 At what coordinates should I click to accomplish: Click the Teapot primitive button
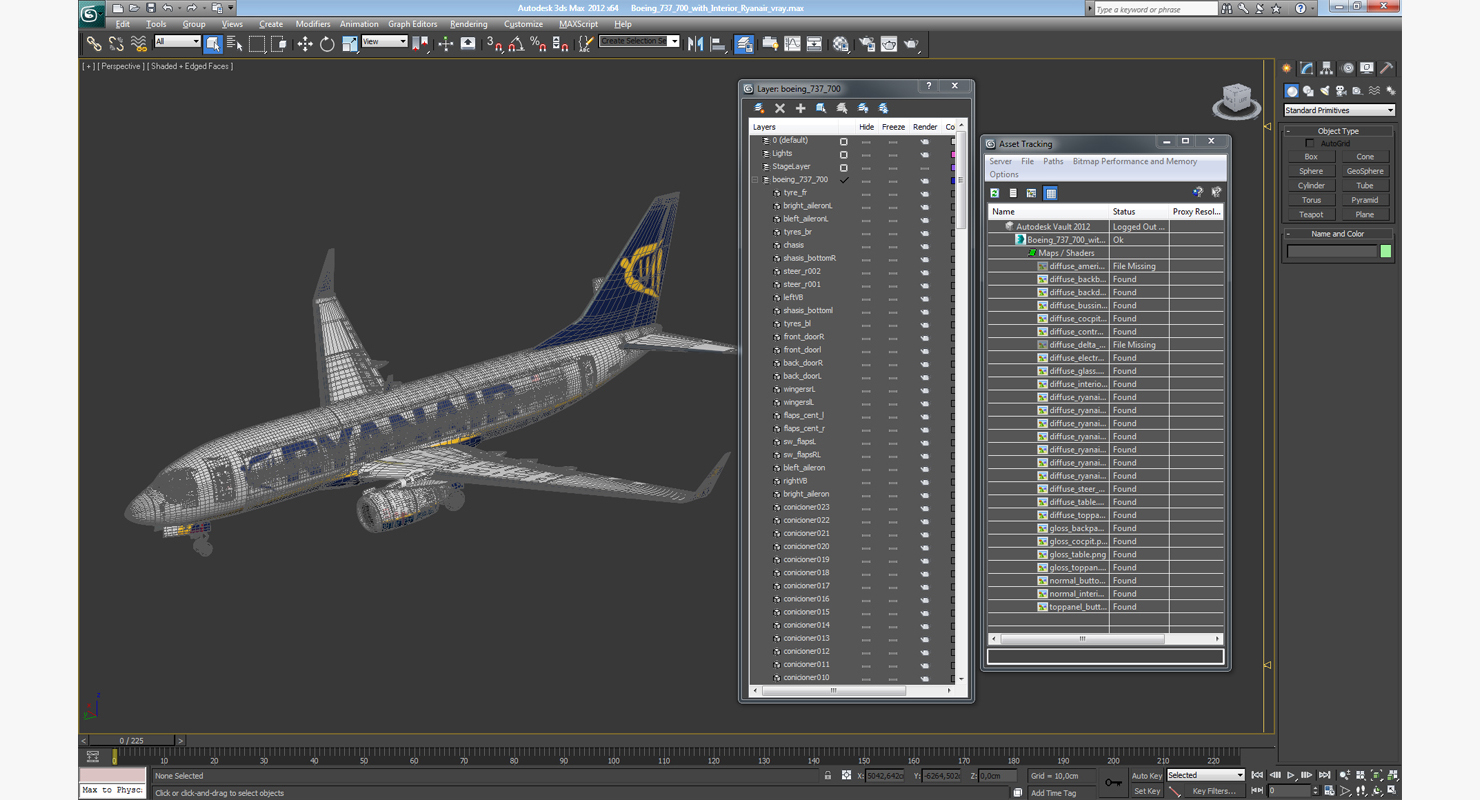(x=1311, y=214)
